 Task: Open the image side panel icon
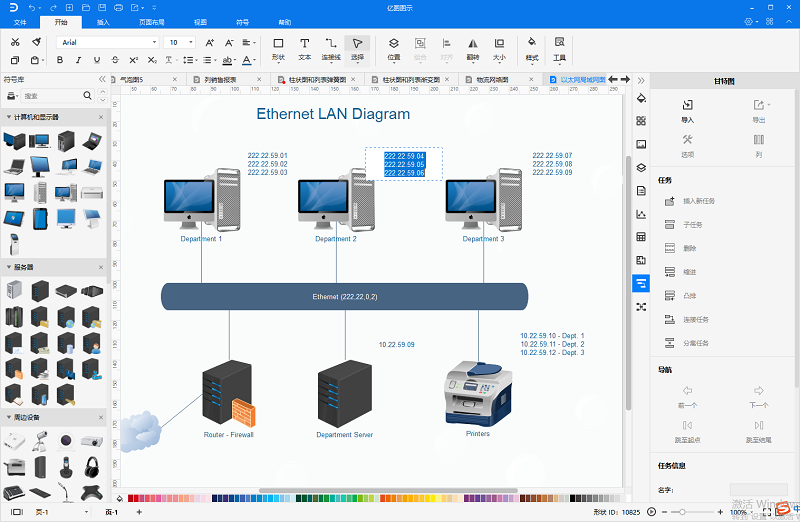point(641,144)
